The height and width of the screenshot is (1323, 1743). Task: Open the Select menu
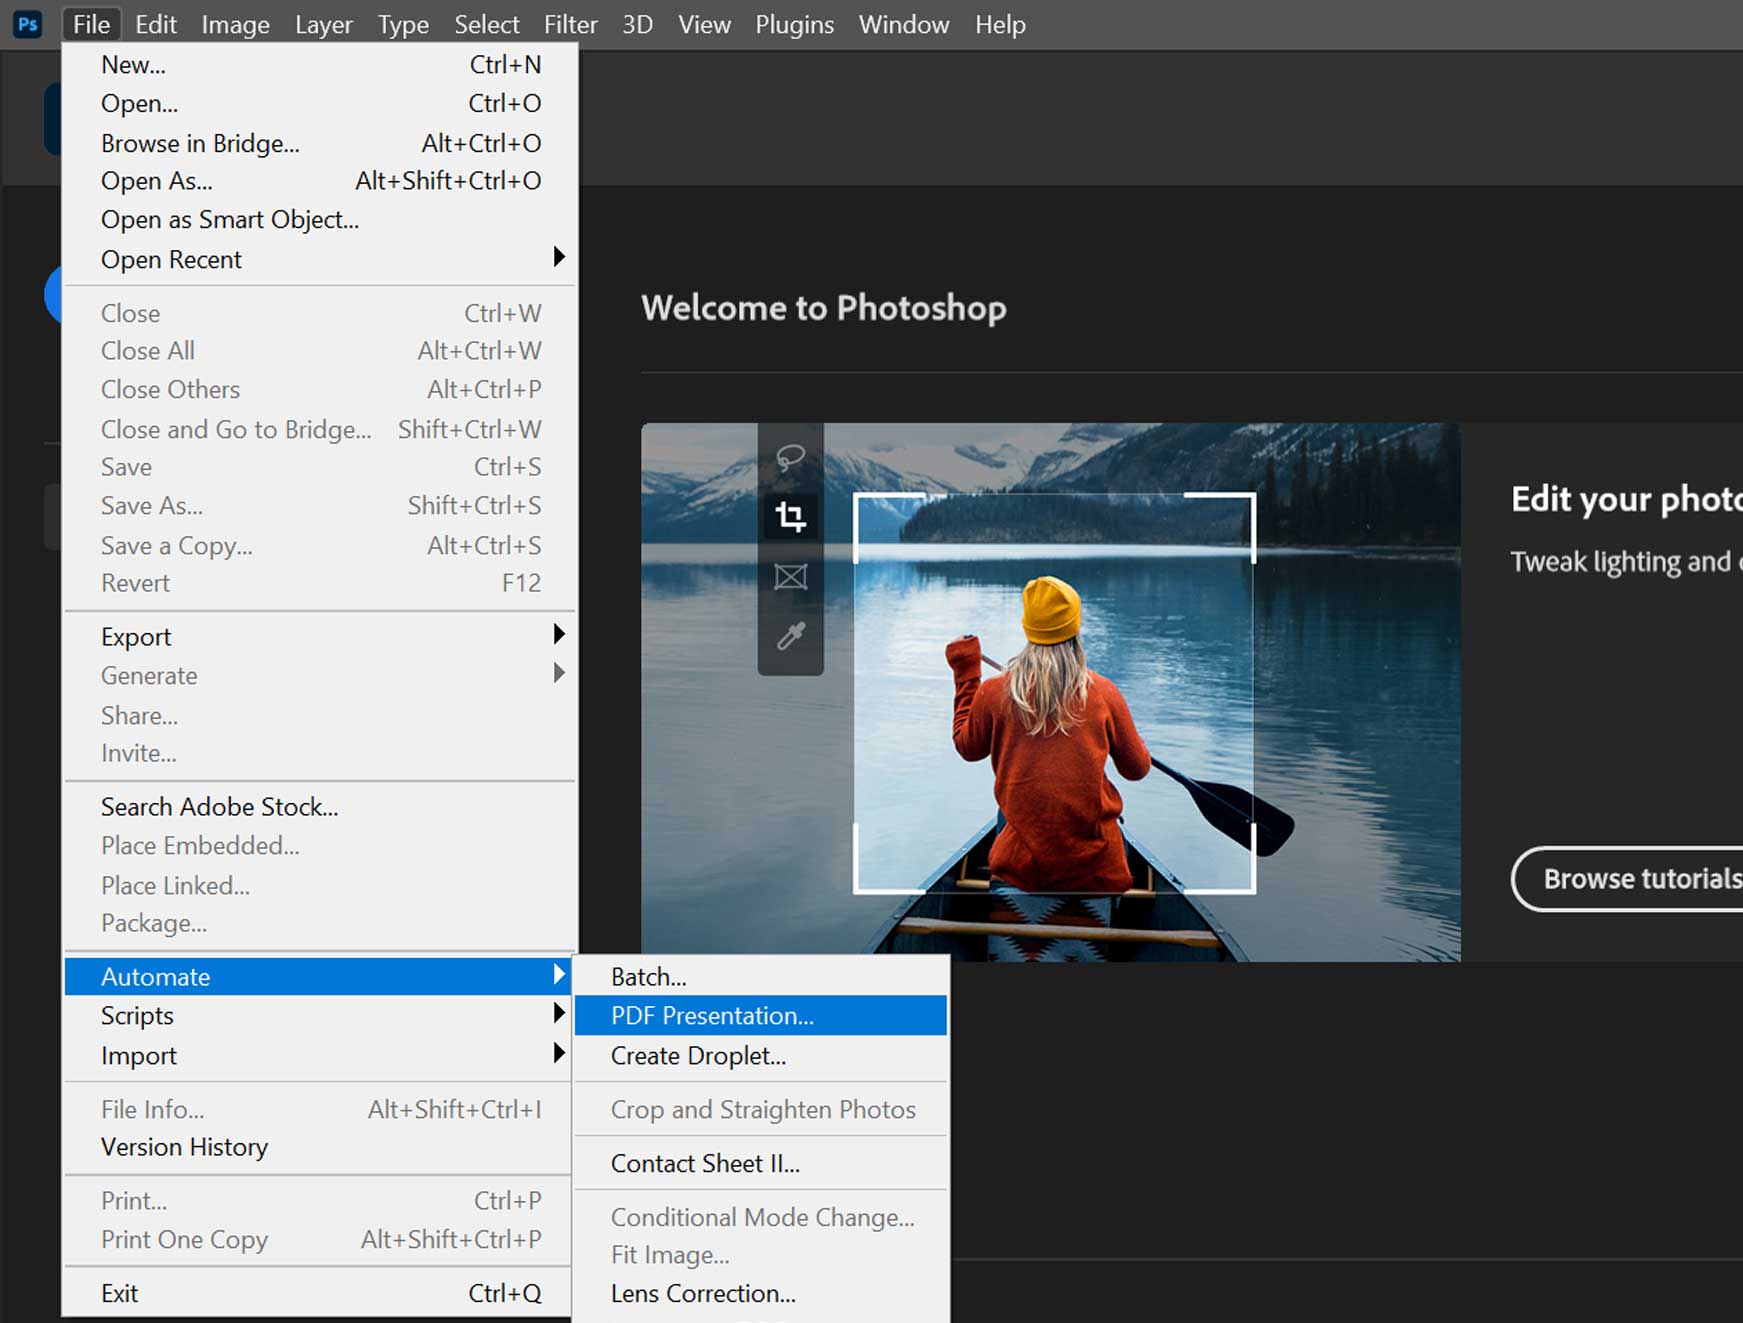(x=486, y=24)
